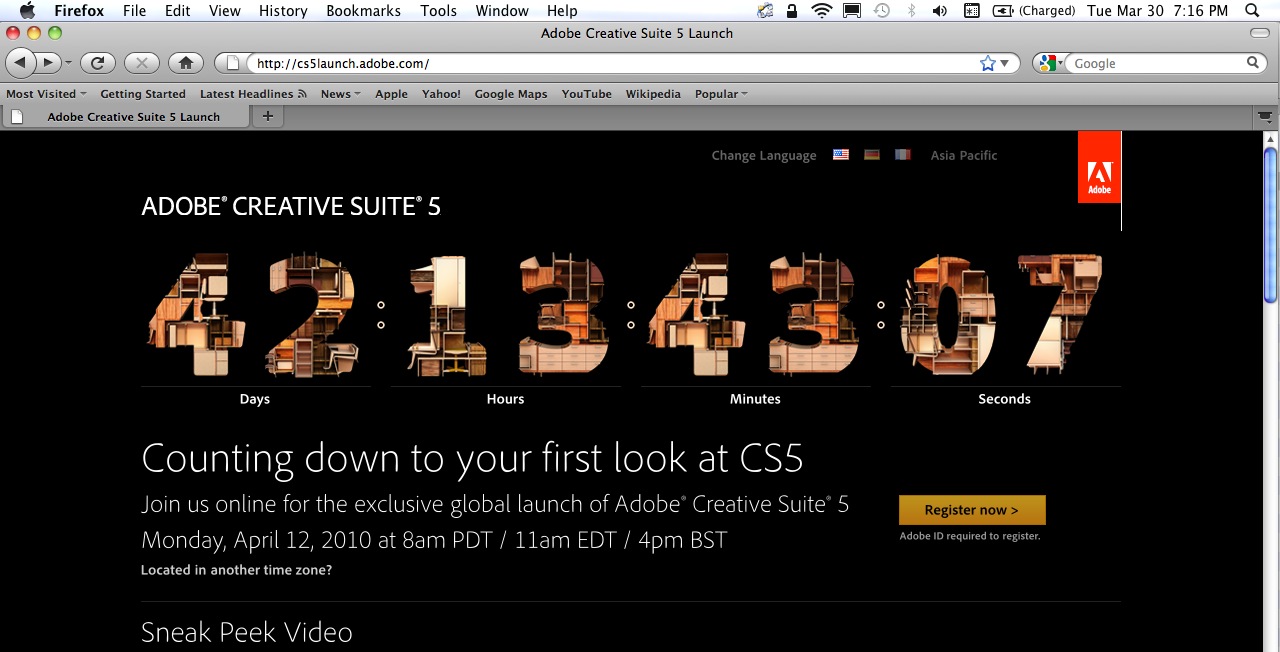Click the scrollbar up arrow
The image size is (1280, 652).
(1271, 138)
